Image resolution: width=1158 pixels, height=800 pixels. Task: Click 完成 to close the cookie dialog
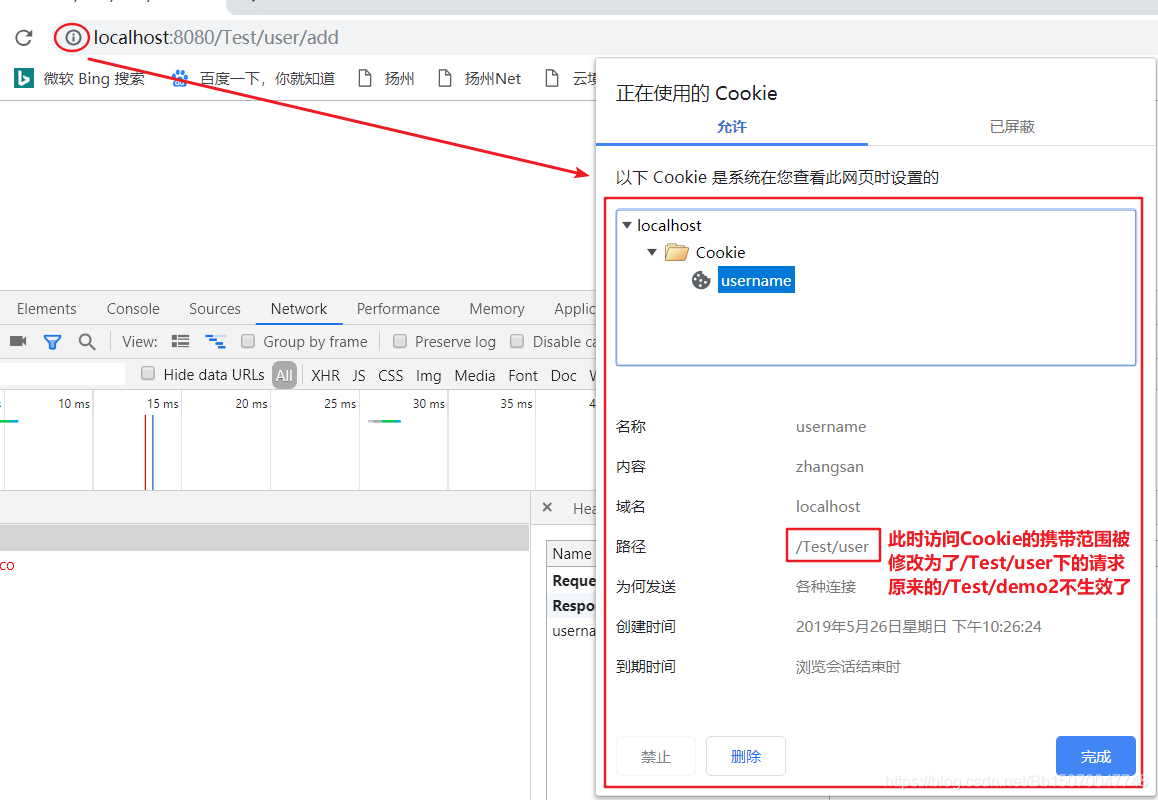[1095, 756]
